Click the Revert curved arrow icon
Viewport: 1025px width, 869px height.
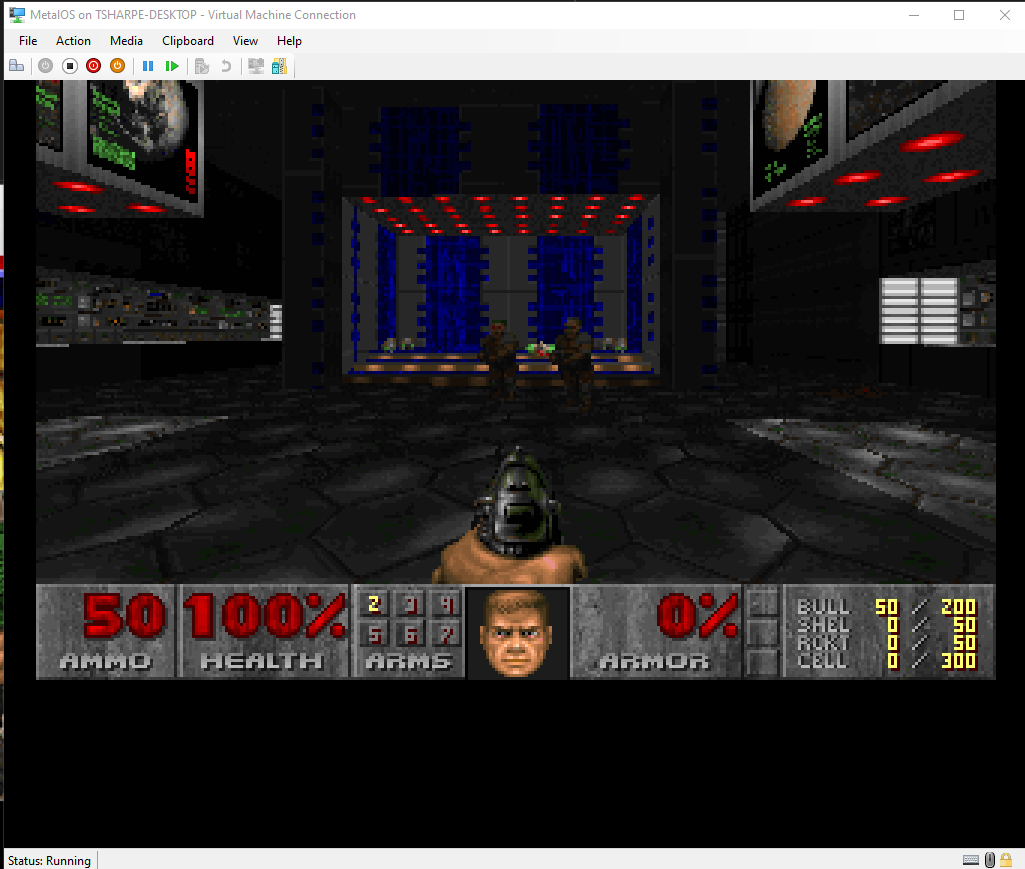point(226,66)
